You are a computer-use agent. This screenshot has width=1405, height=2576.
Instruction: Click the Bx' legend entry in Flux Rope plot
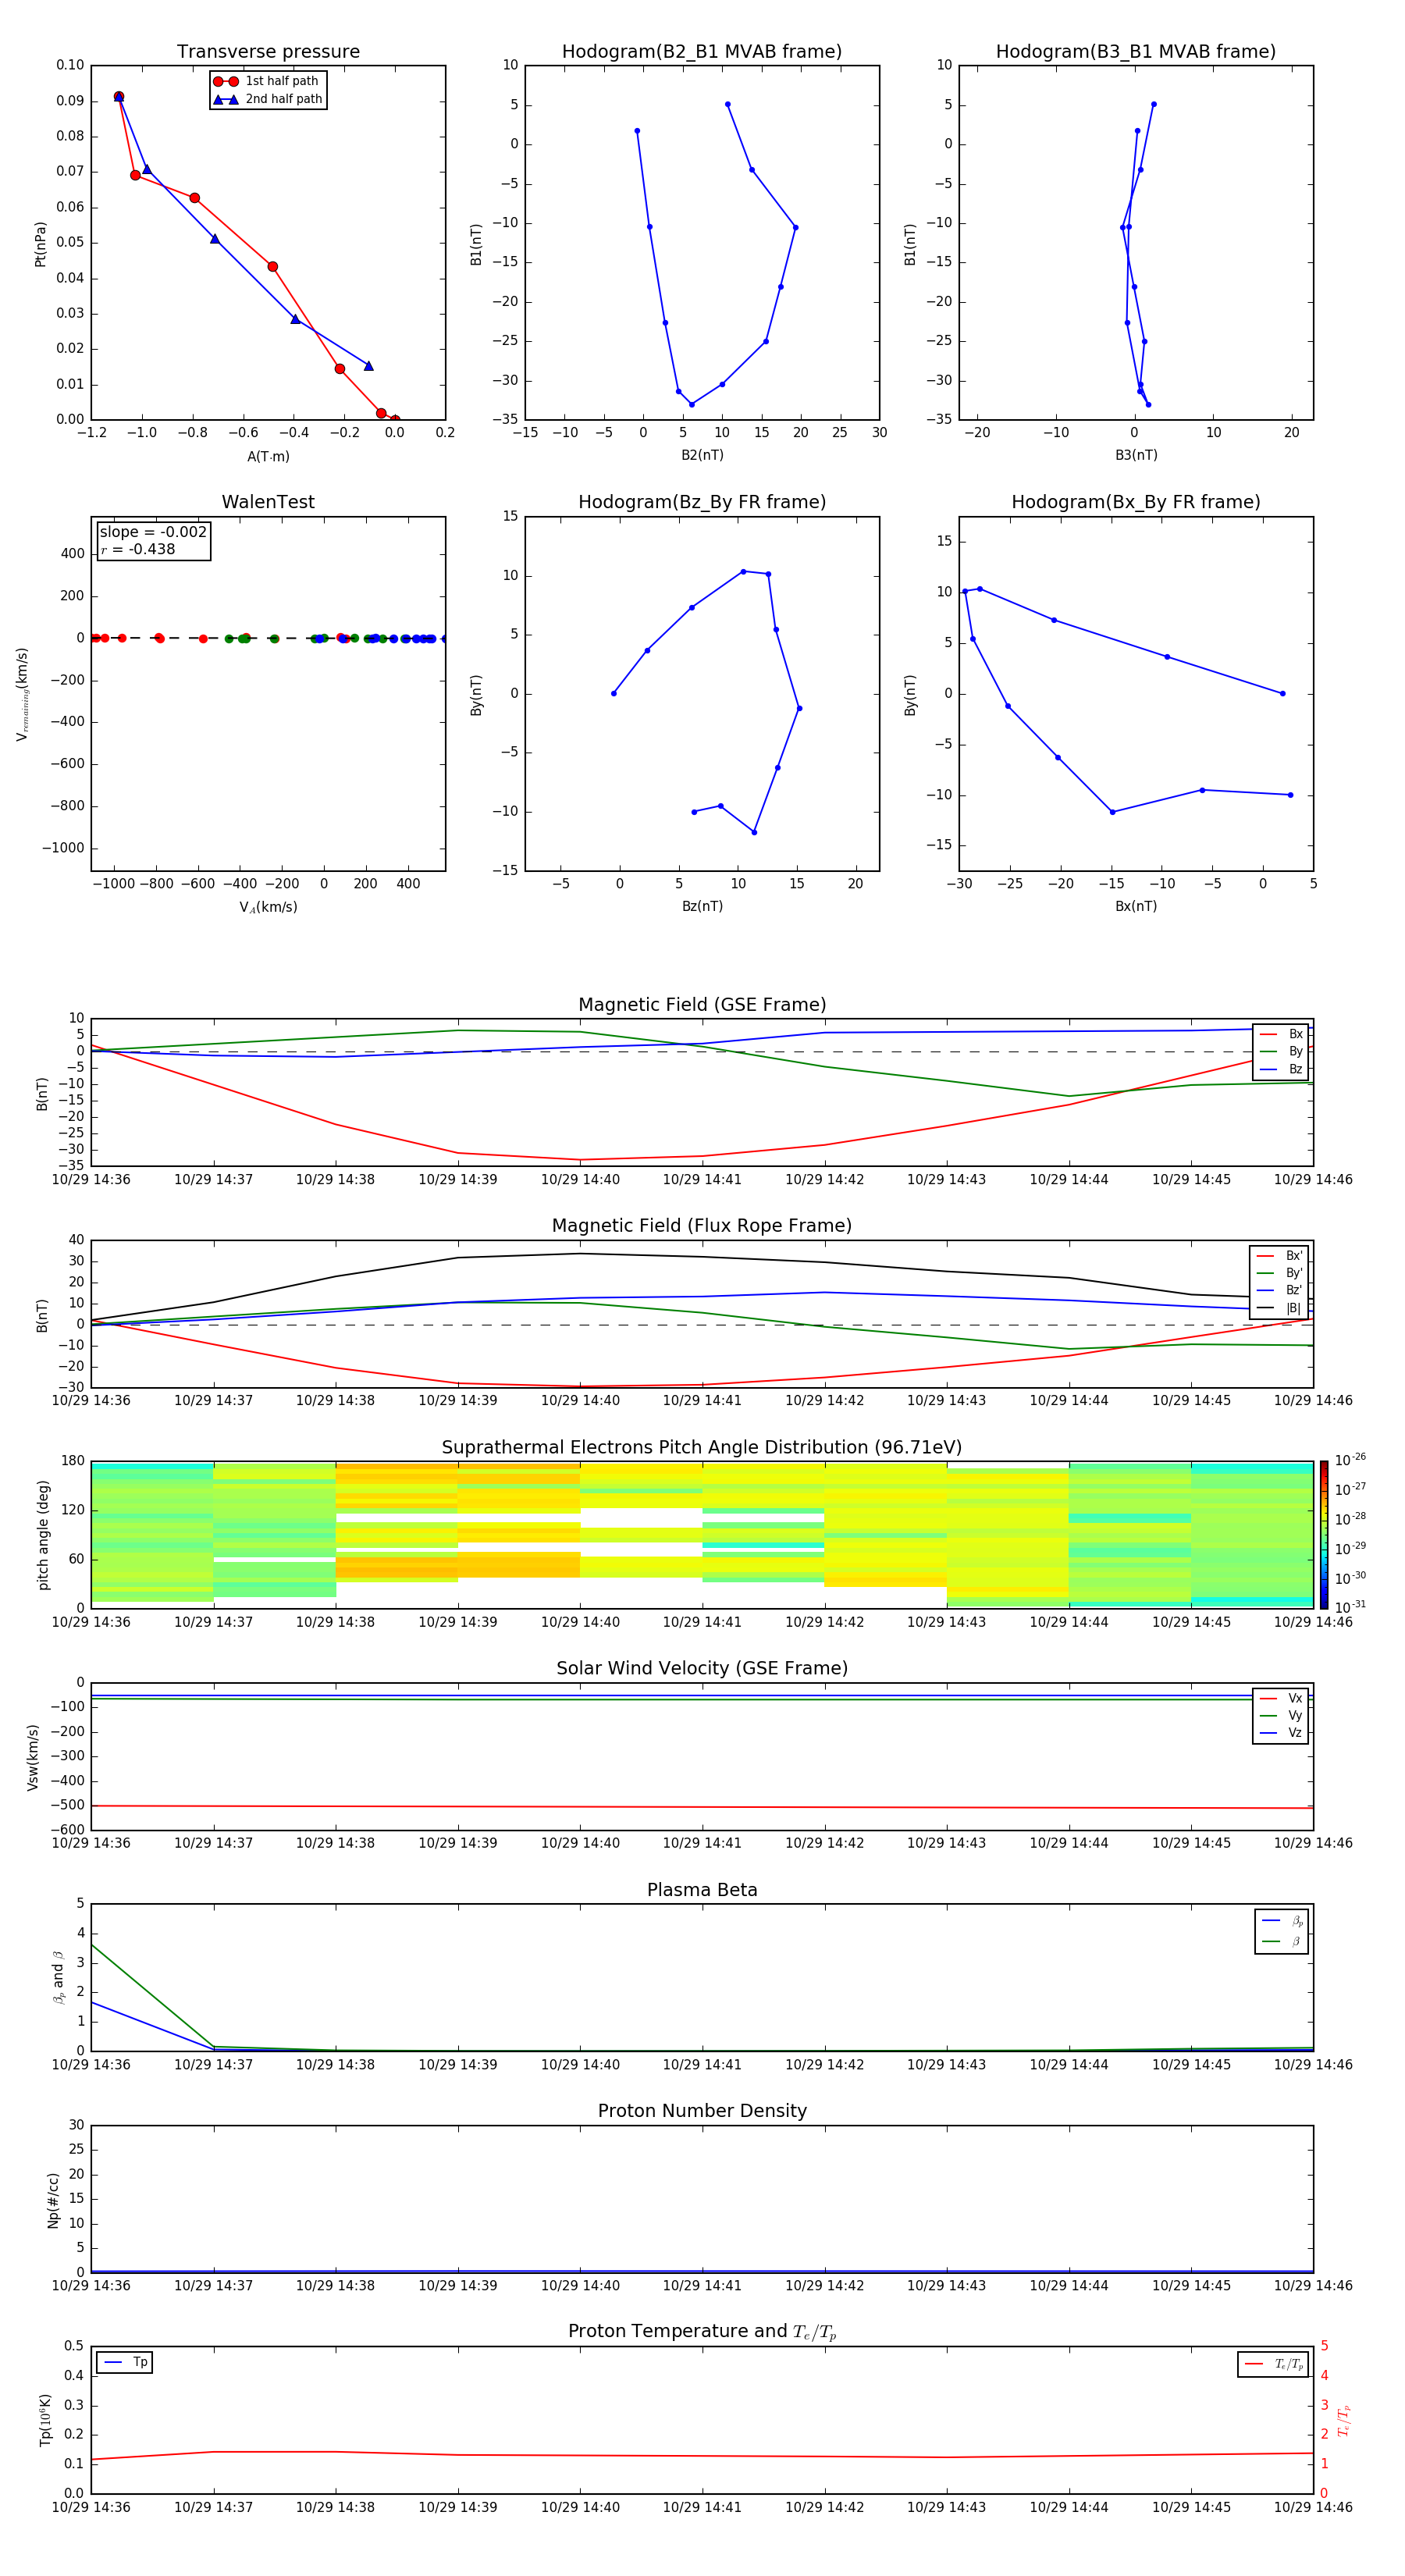[x=1279, y=1256]
